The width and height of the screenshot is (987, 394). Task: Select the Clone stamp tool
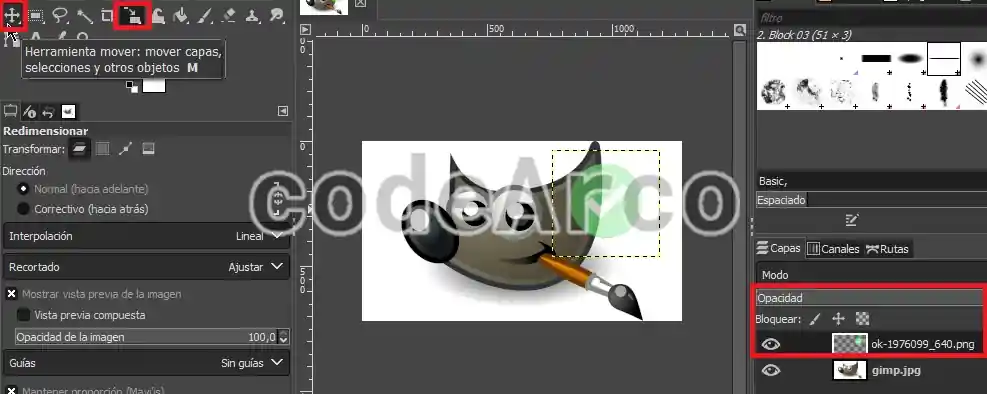(252, 16)
